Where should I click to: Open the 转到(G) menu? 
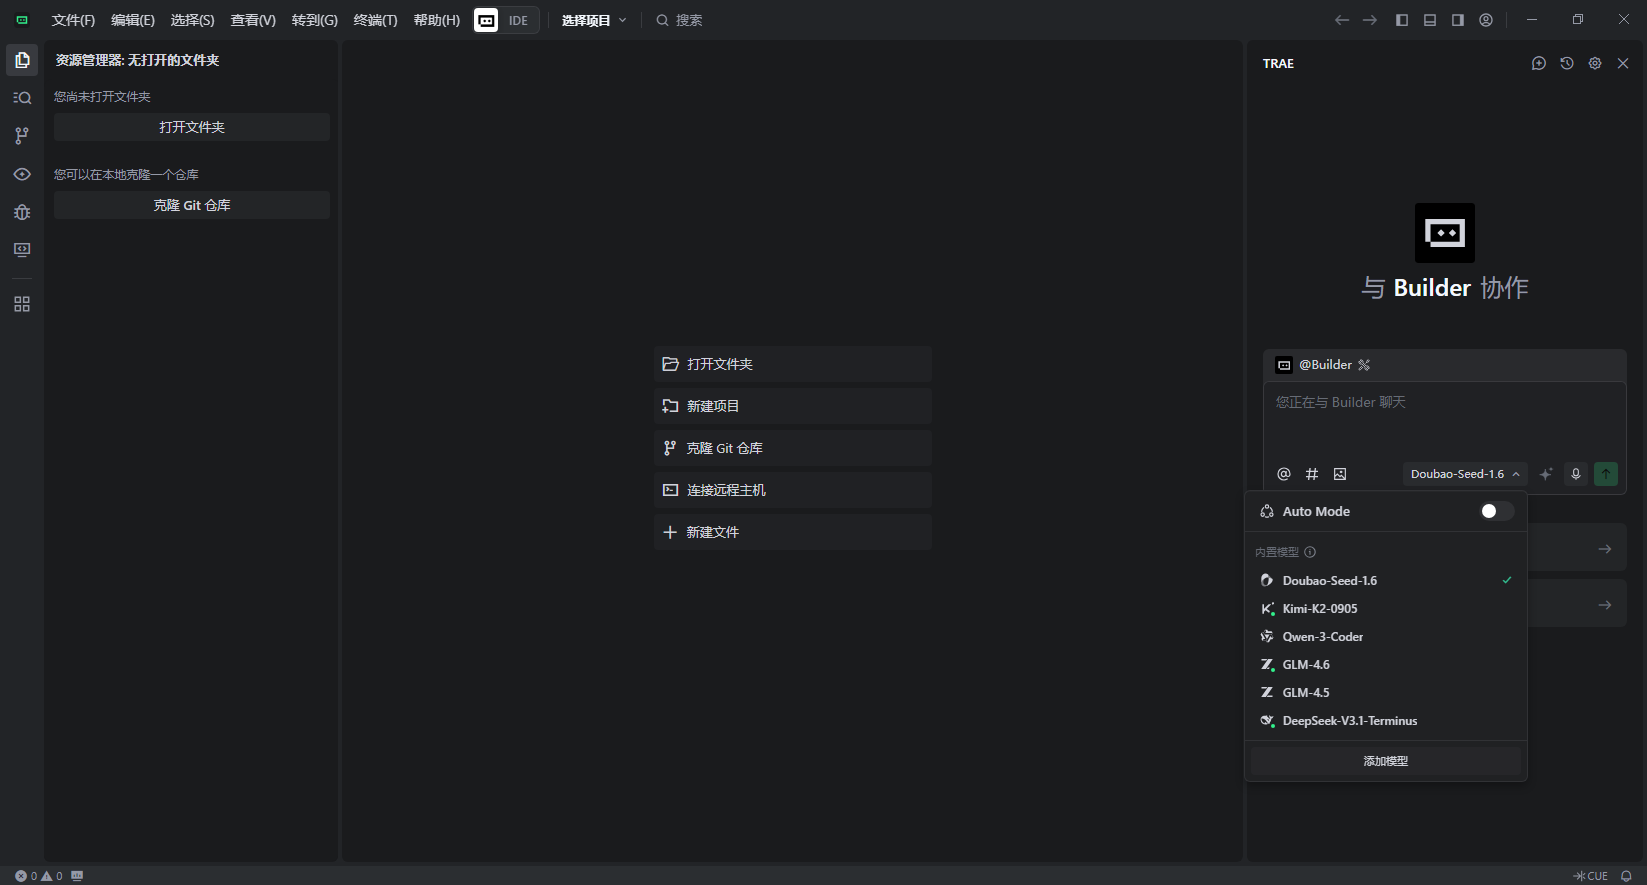coord(315,20)
